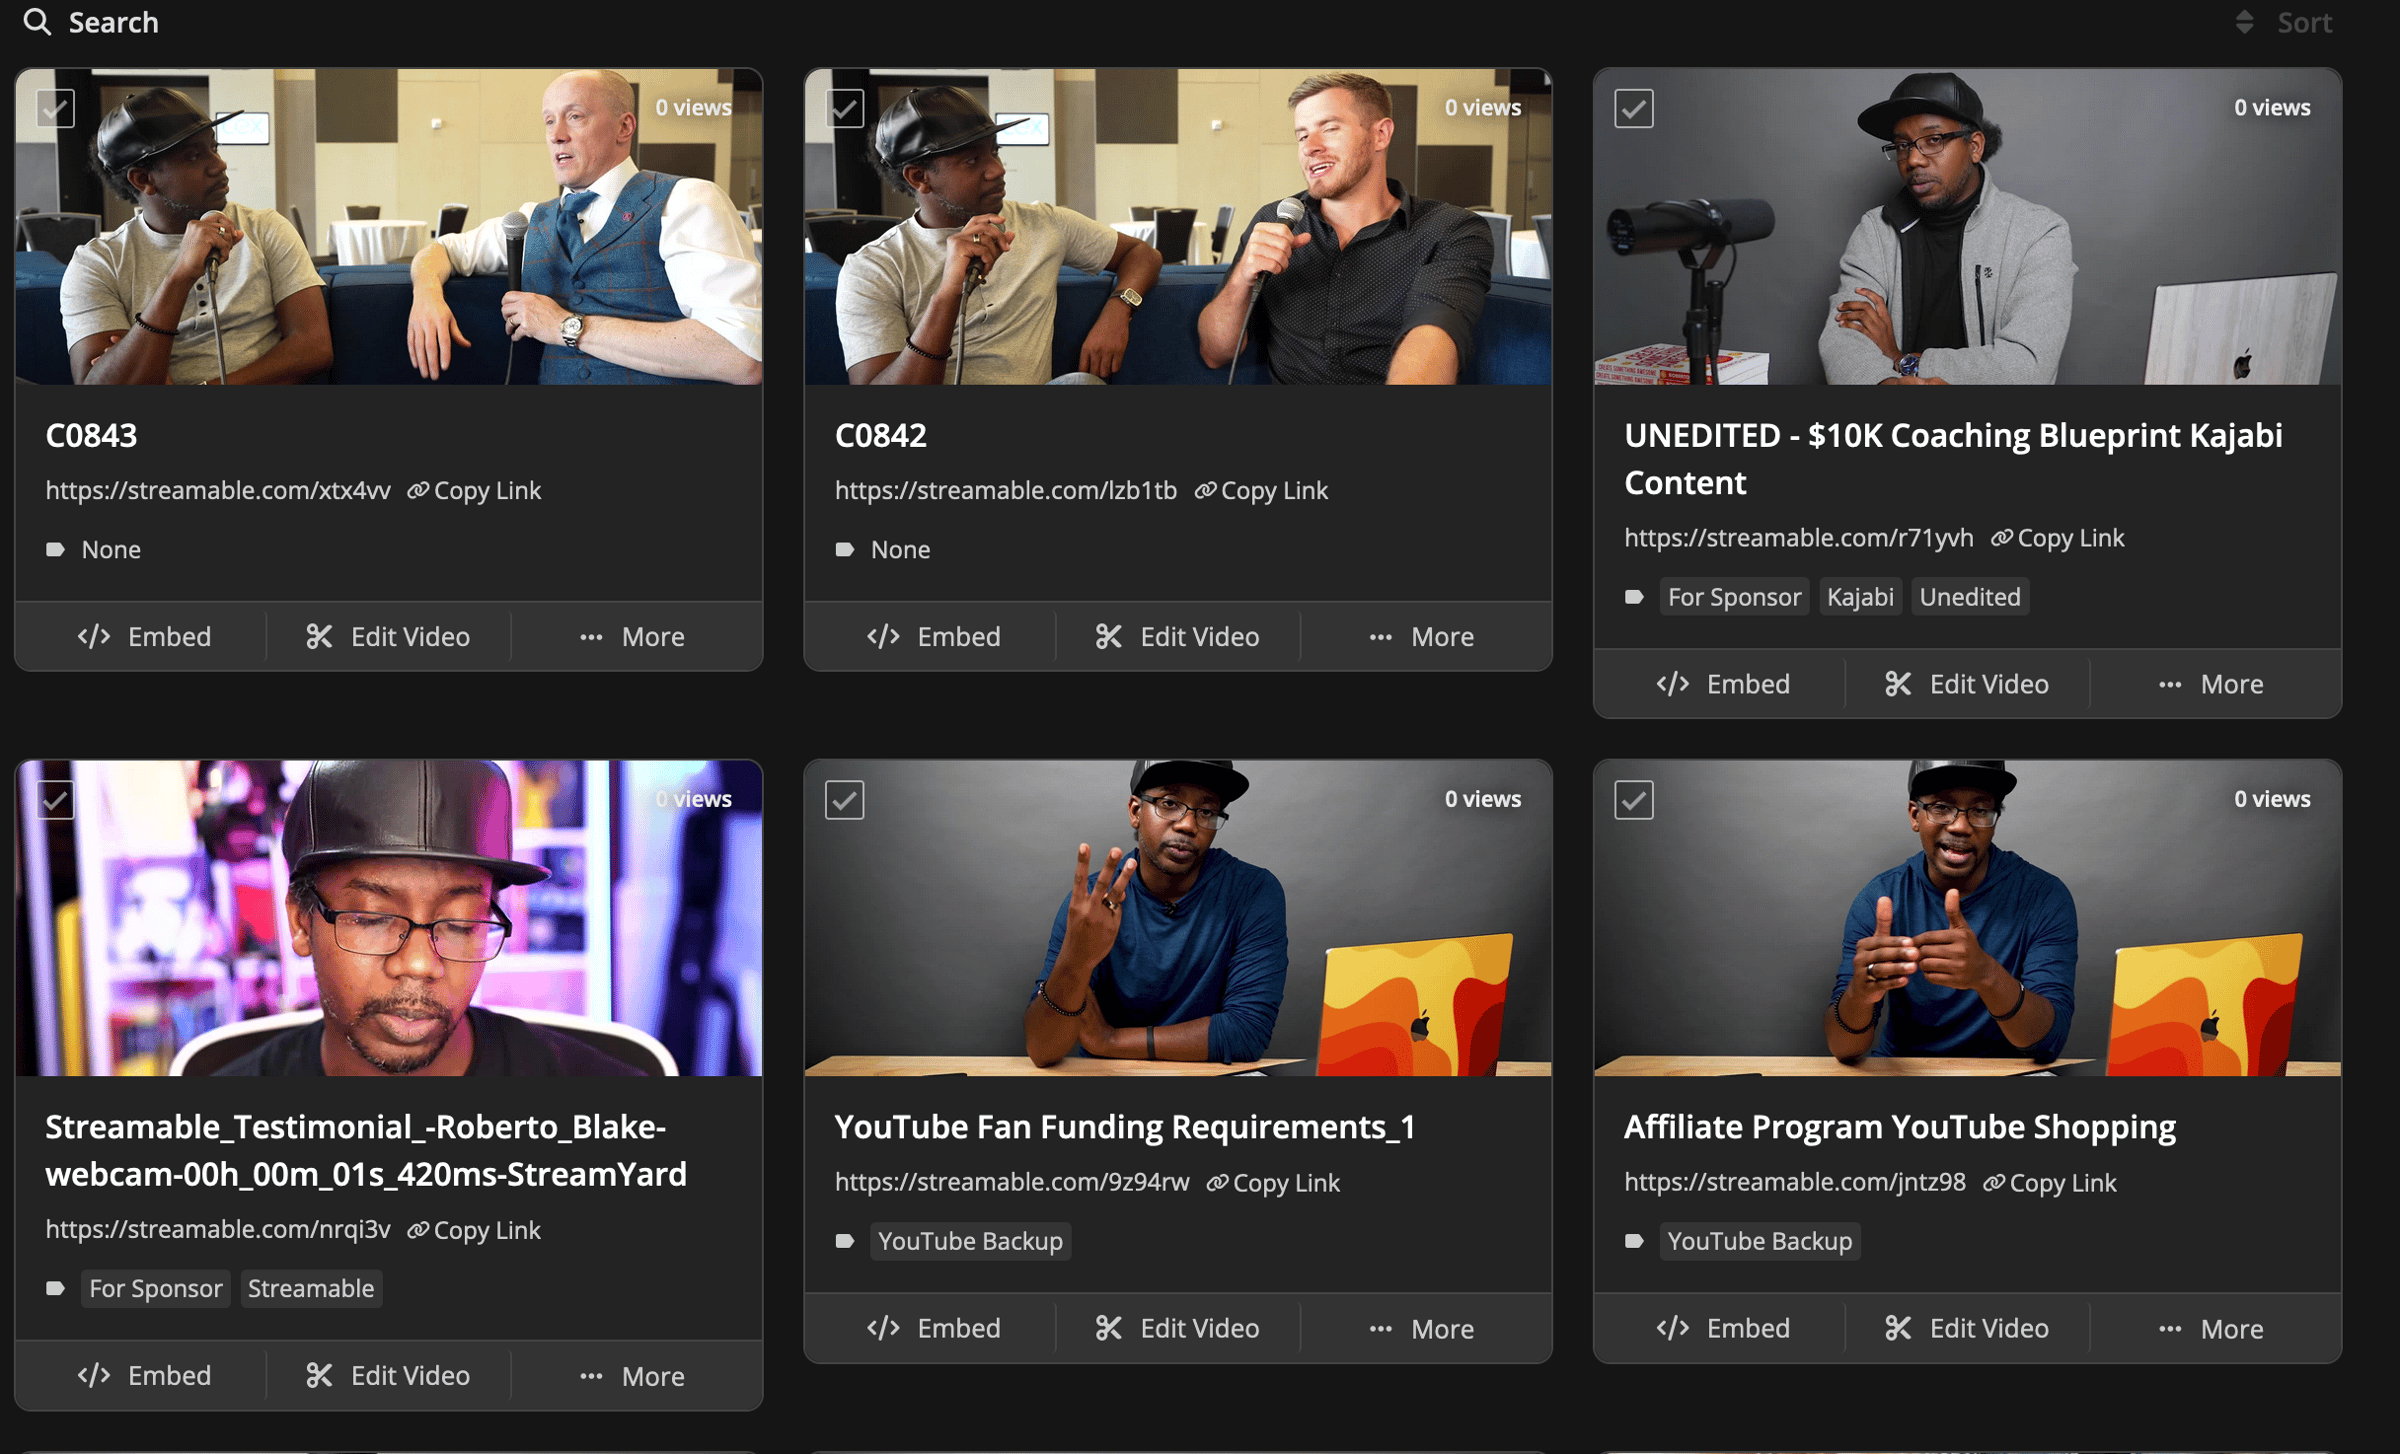The width and height of the screenshot is (2400, 1454).
Task: Open the Streamable Testimonial video thumbnail
Action: coord(389,918)
